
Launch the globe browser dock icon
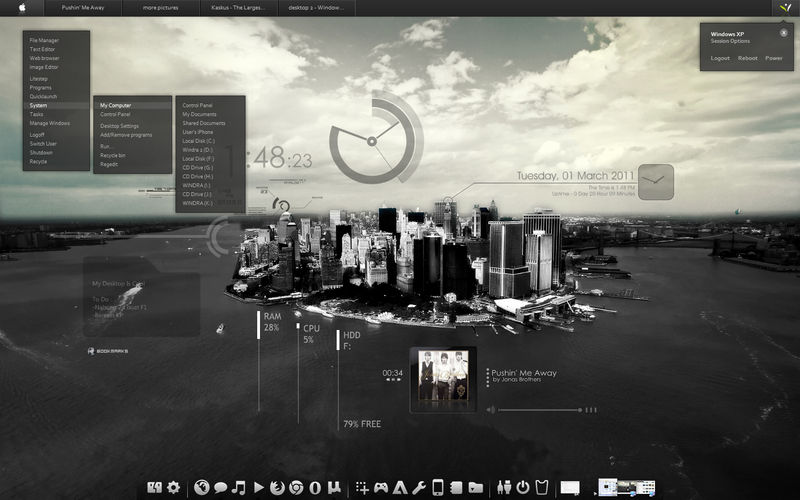[202, 487]
